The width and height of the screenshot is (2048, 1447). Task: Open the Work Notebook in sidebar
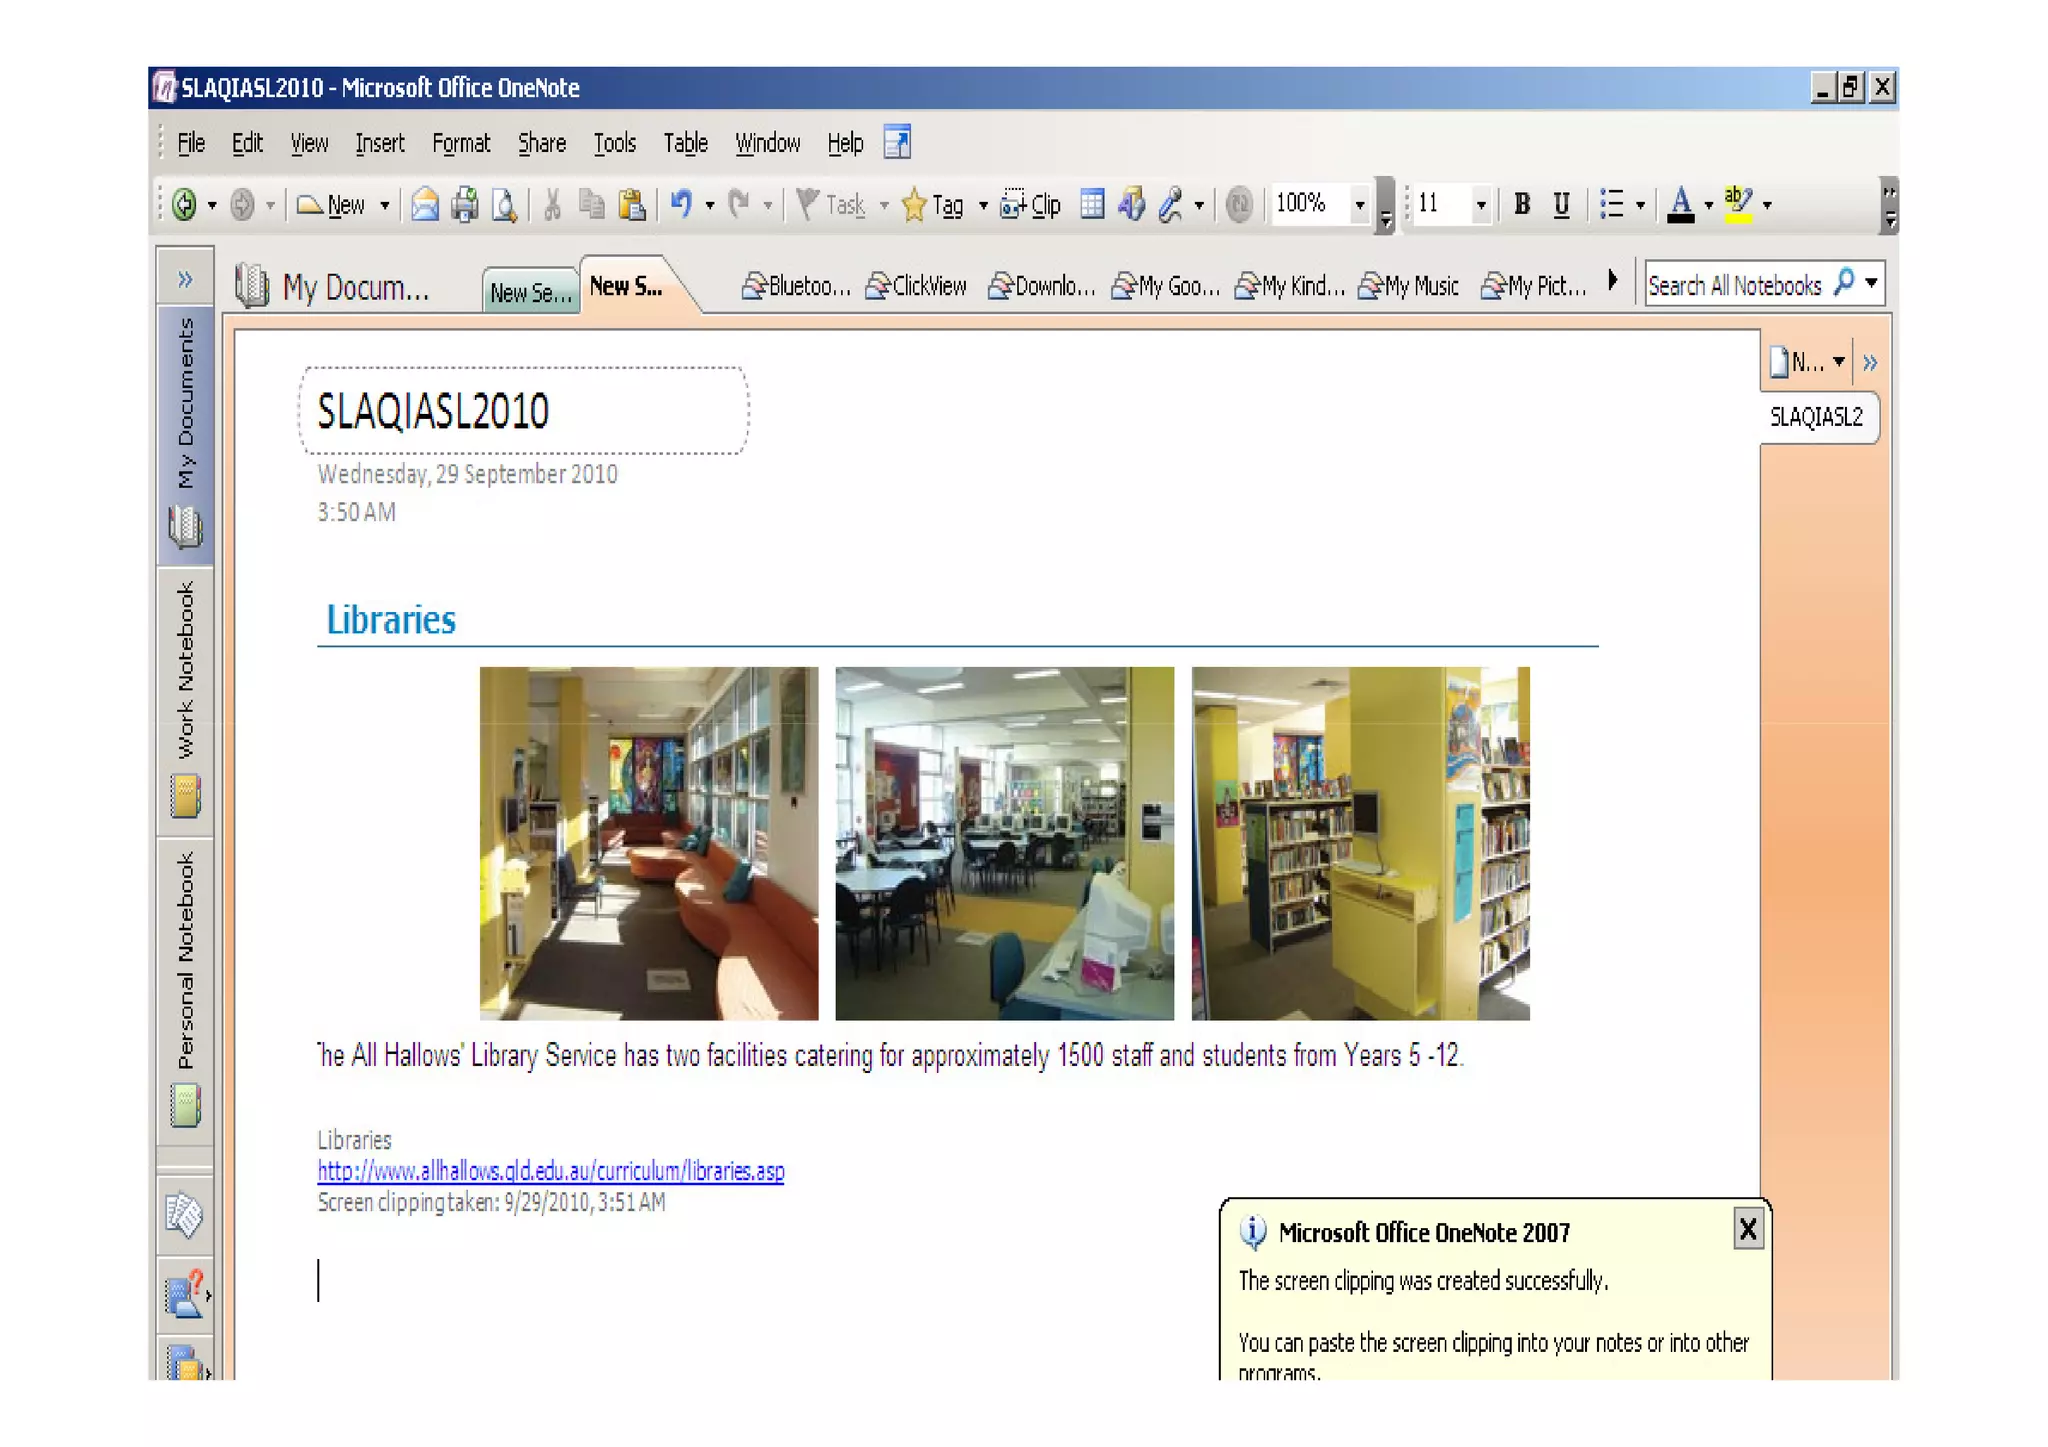point(185,700)
